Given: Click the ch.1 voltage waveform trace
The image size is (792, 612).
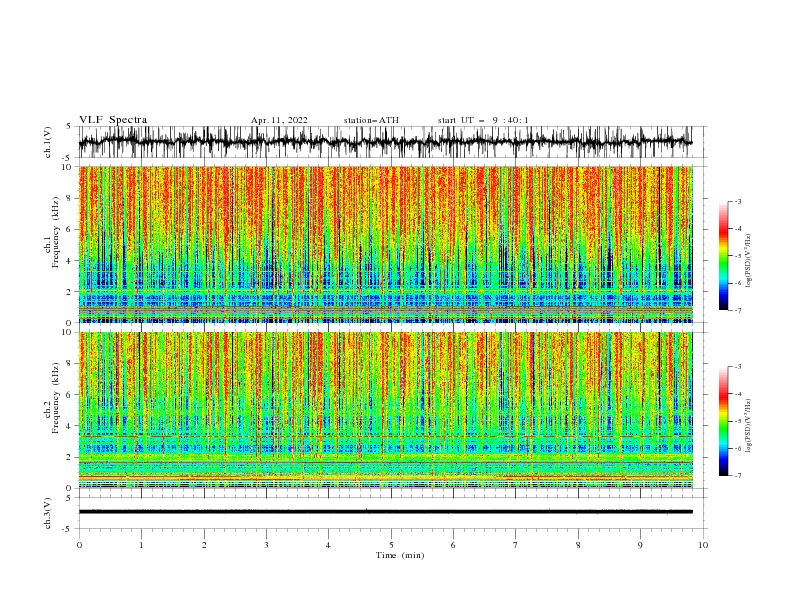Looking at the screenshot, I should pos(385,142).
